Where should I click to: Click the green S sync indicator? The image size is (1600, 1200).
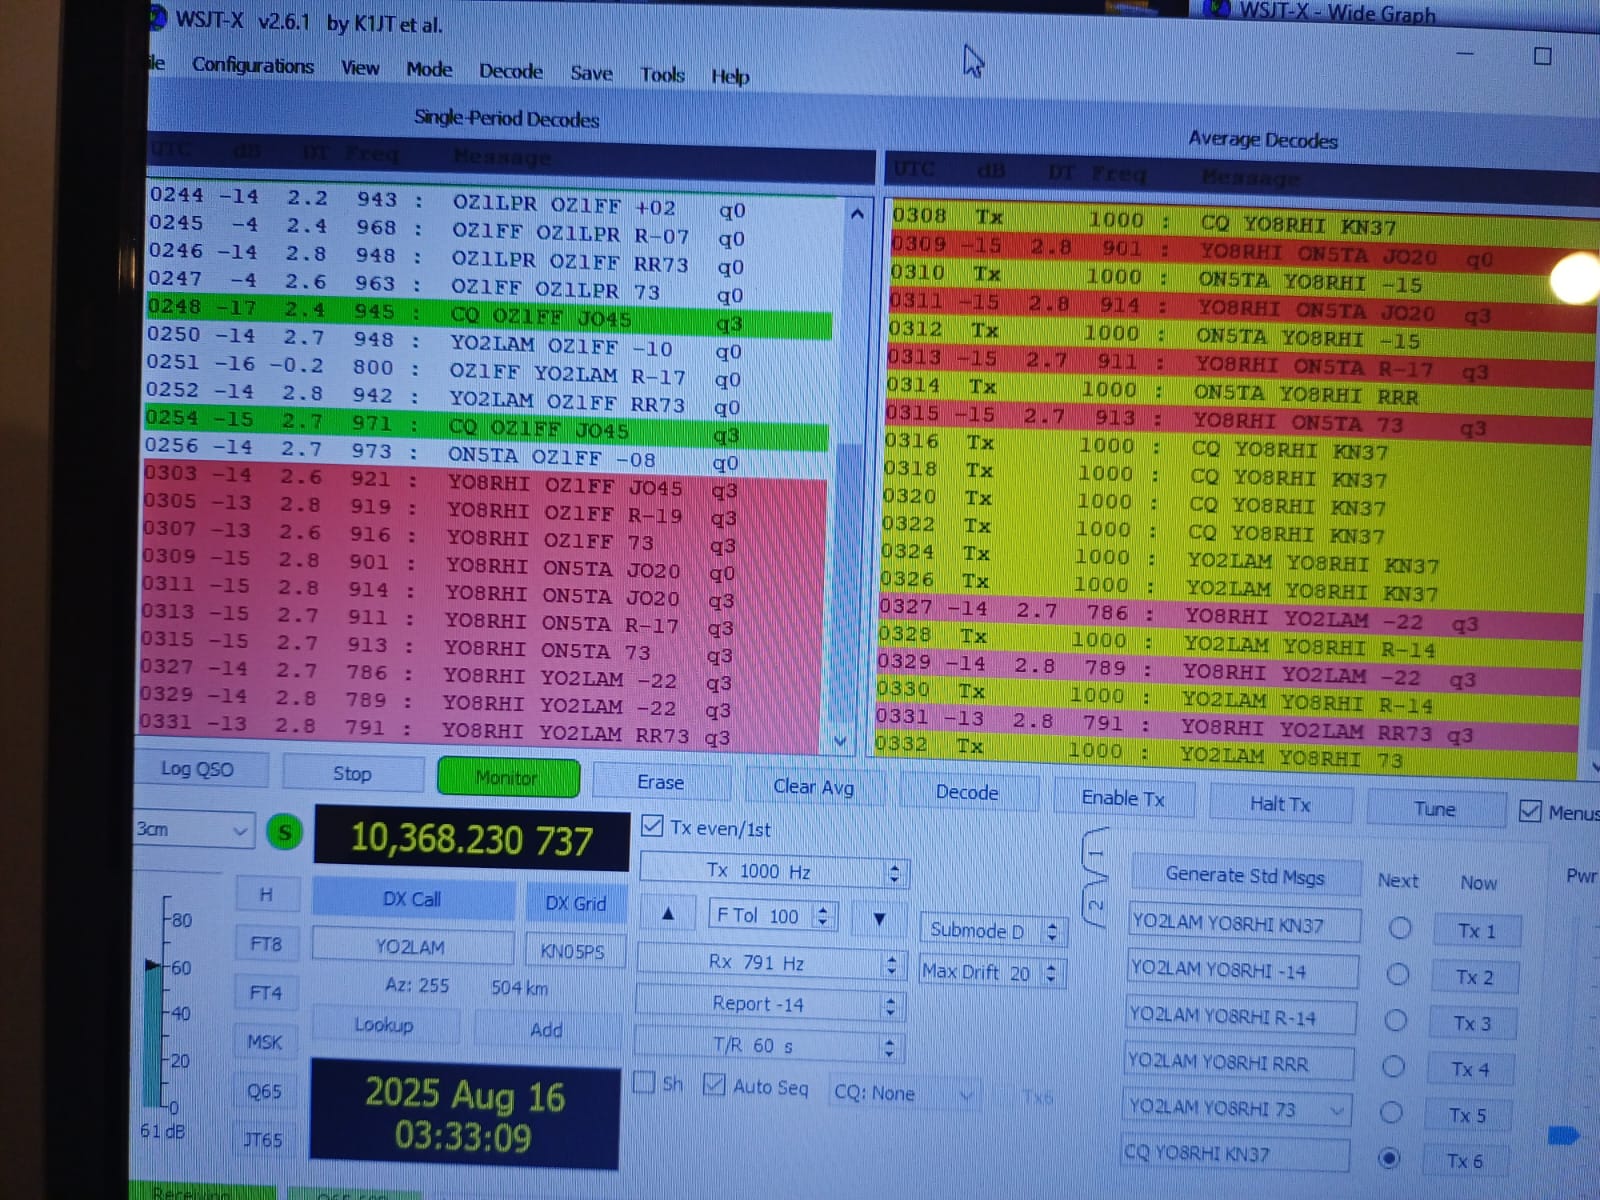pyautogui.click(x=285, y=832)
